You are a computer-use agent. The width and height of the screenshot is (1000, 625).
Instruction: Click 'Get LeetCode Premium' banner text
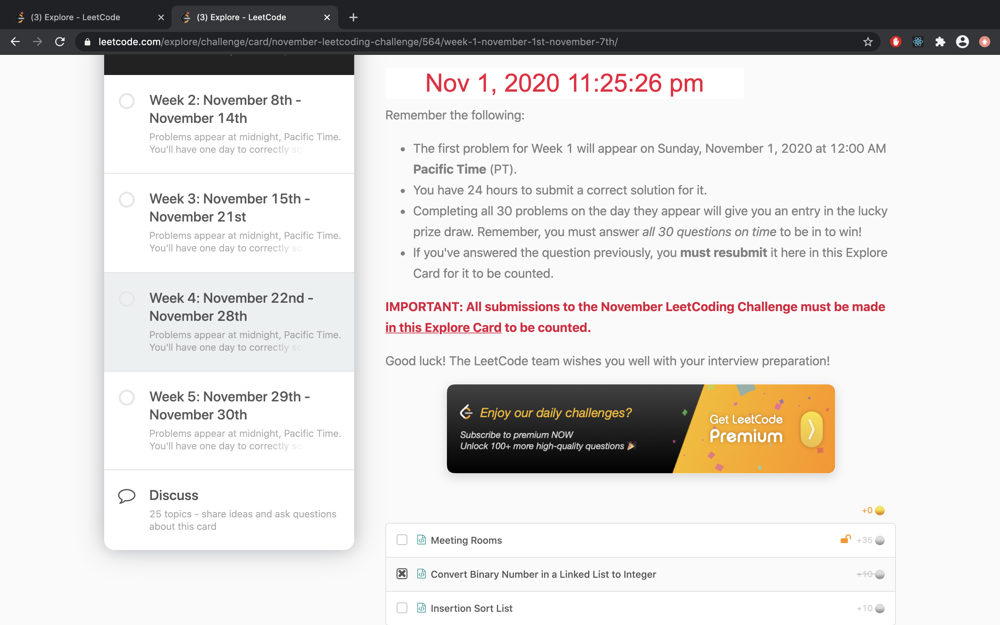pos(746,429)
